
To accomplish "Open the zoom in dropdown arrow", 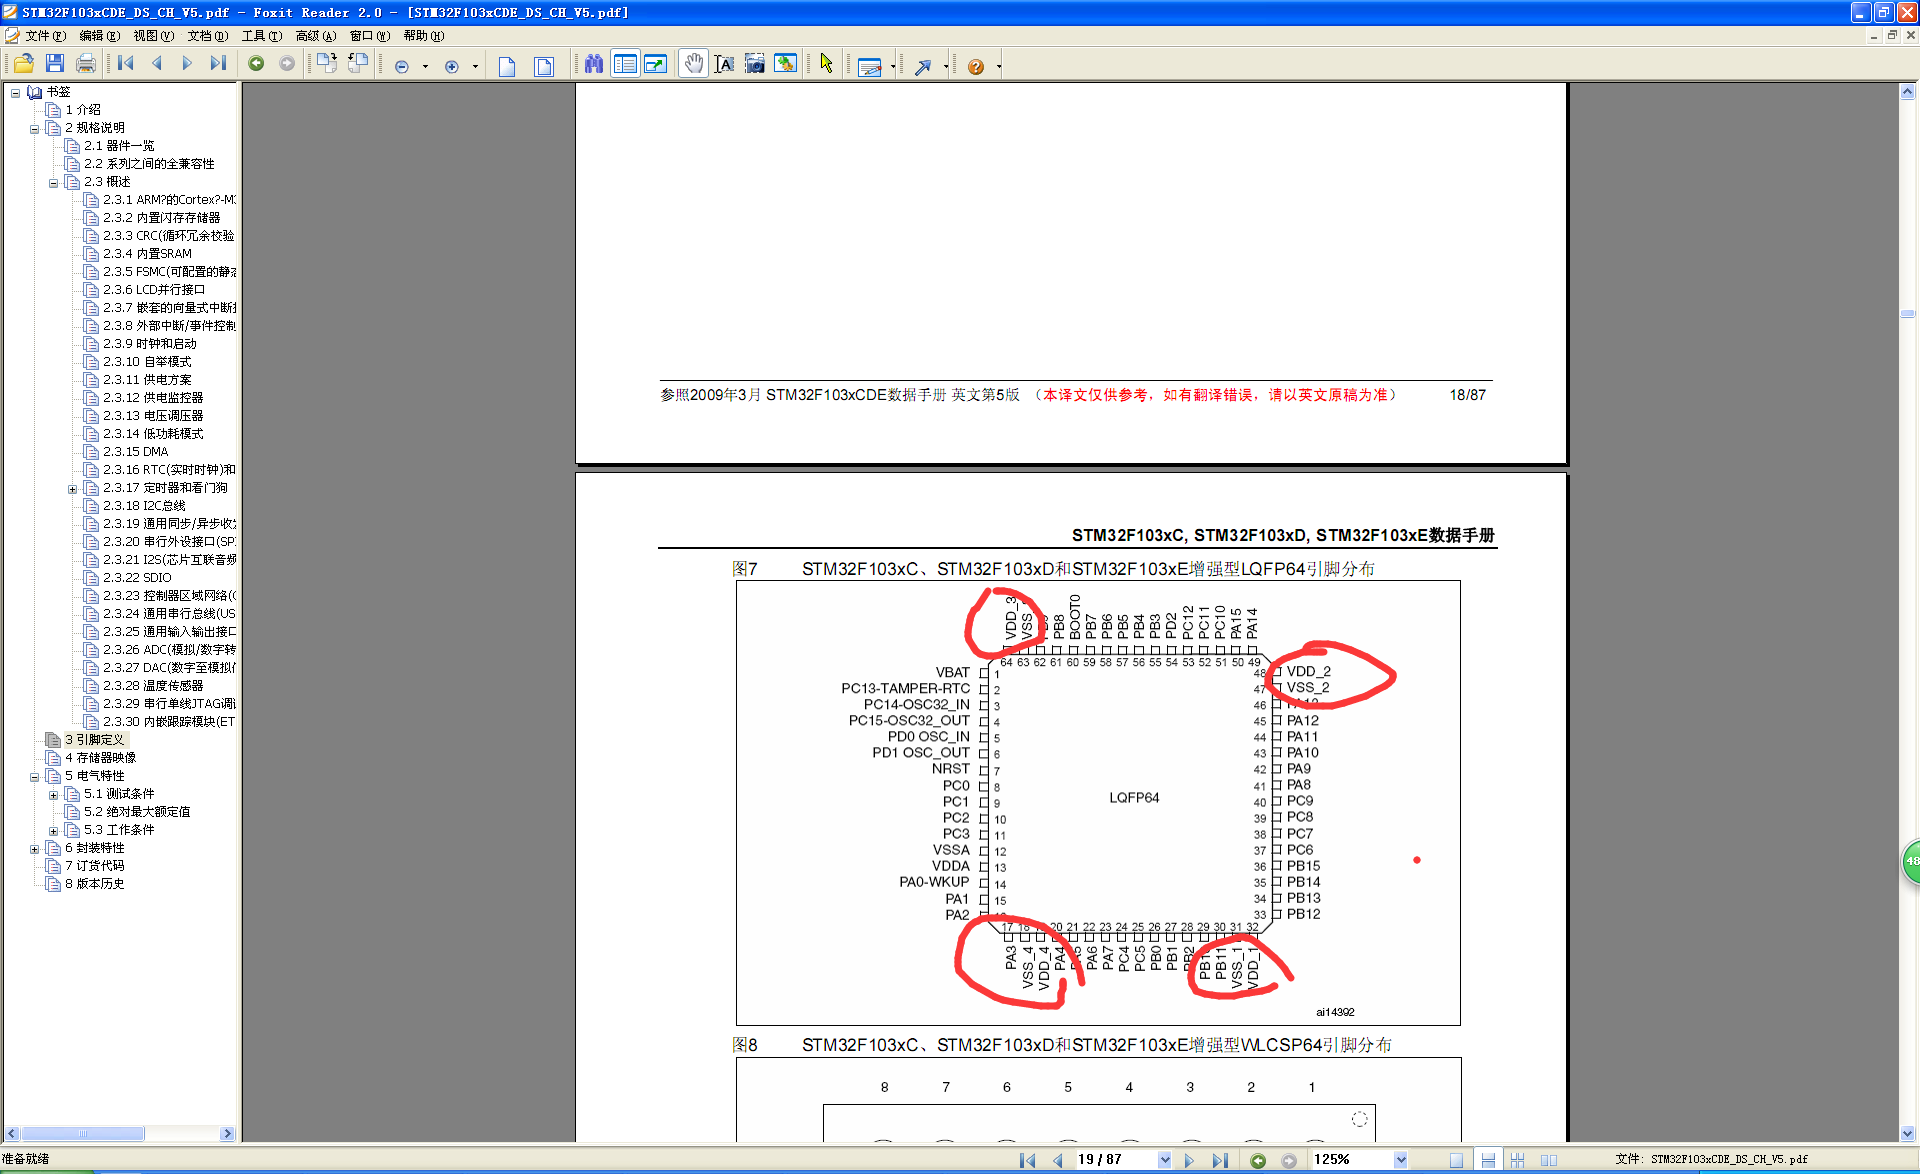I will (475, 66).
